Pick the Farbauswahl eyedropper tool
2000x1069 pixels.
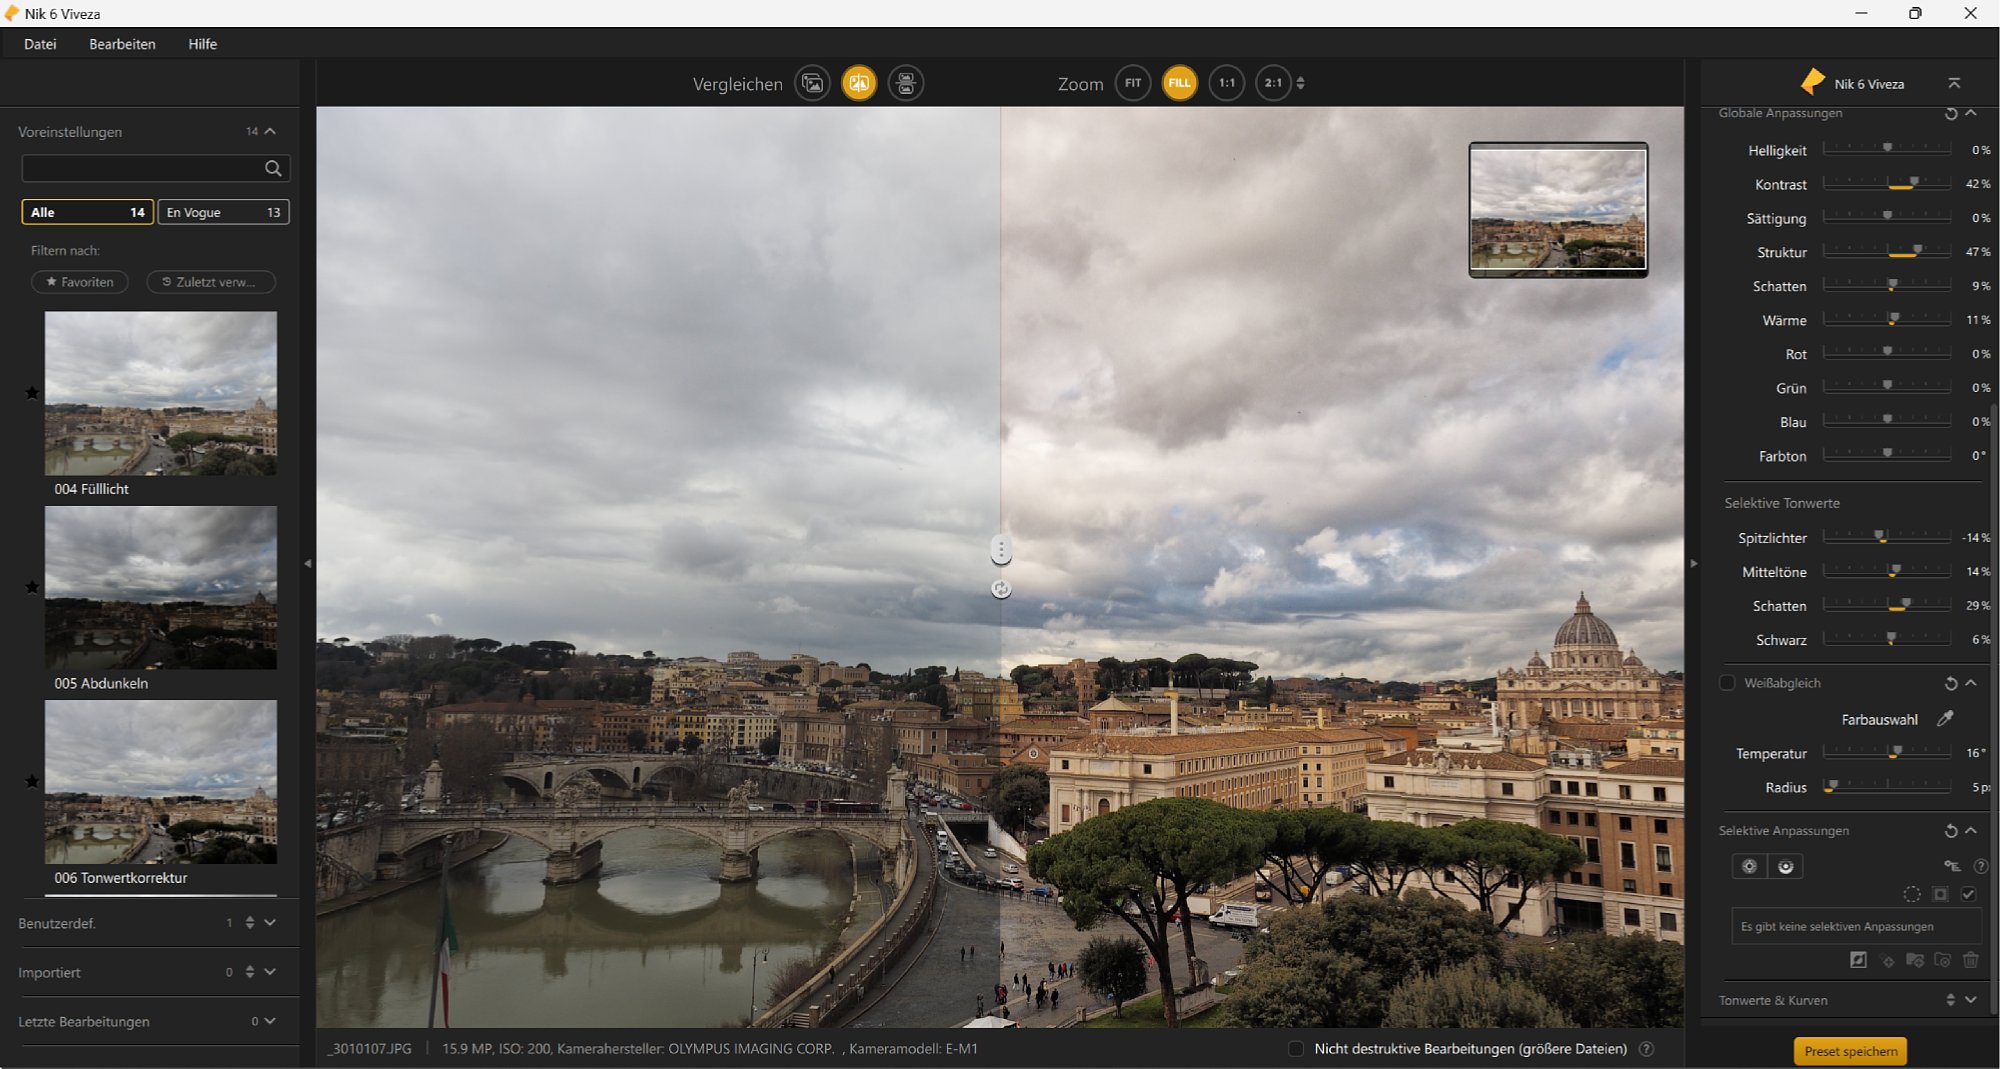click(x=1945, y=719)
